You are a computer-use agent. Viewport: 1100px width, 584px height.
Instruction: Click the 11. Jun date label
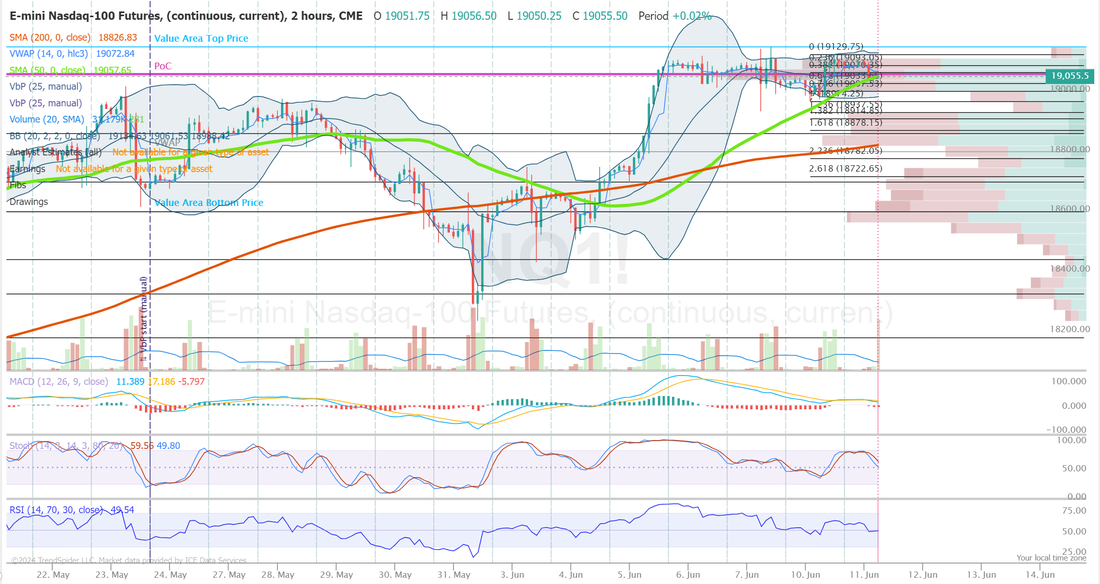pos(864,574)
